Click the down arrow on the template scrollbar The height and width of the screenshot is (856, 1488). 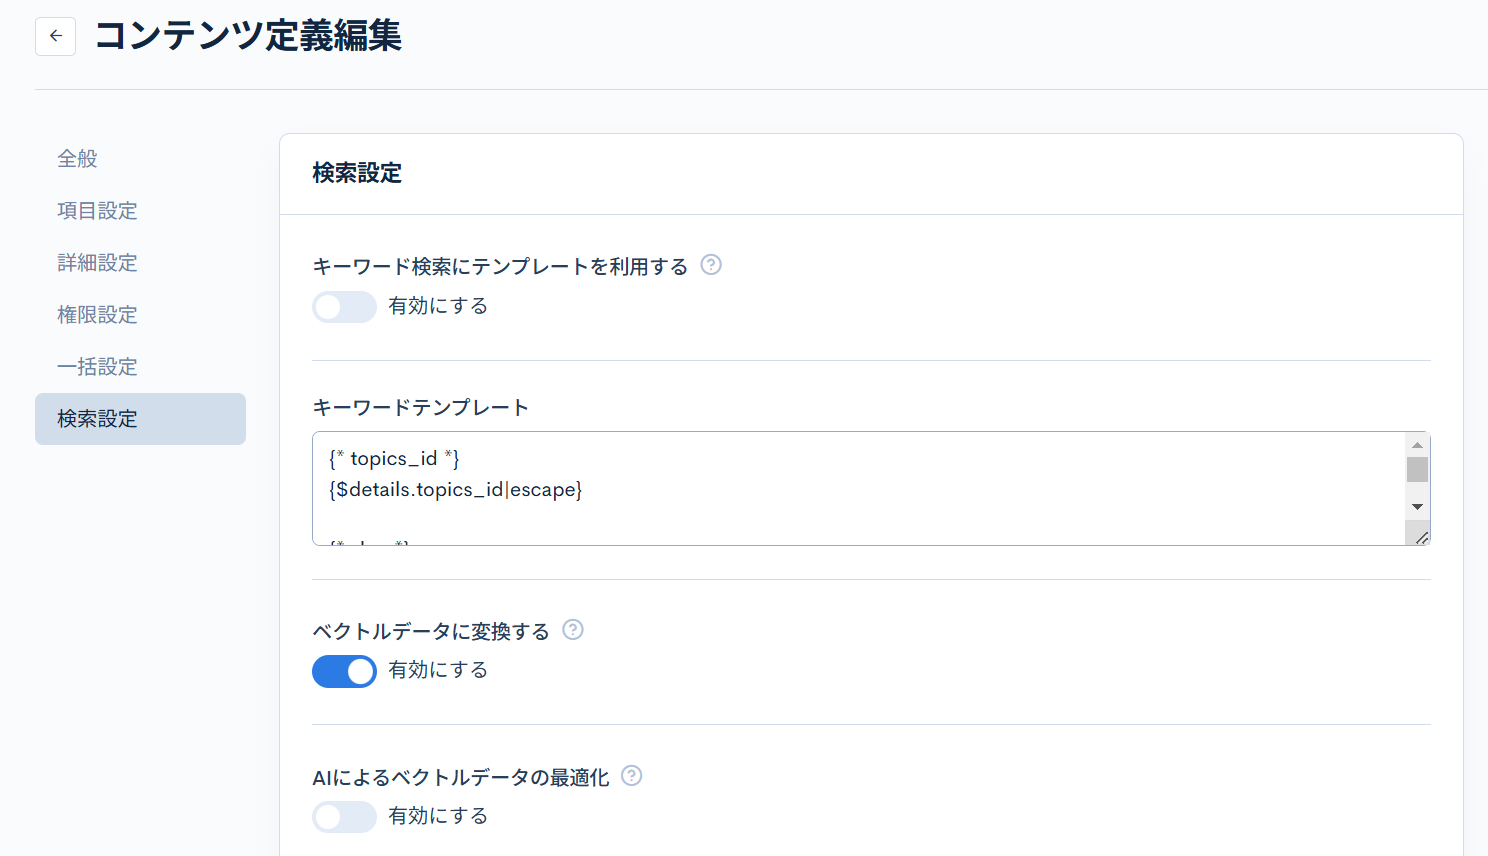click(1417, 506)
